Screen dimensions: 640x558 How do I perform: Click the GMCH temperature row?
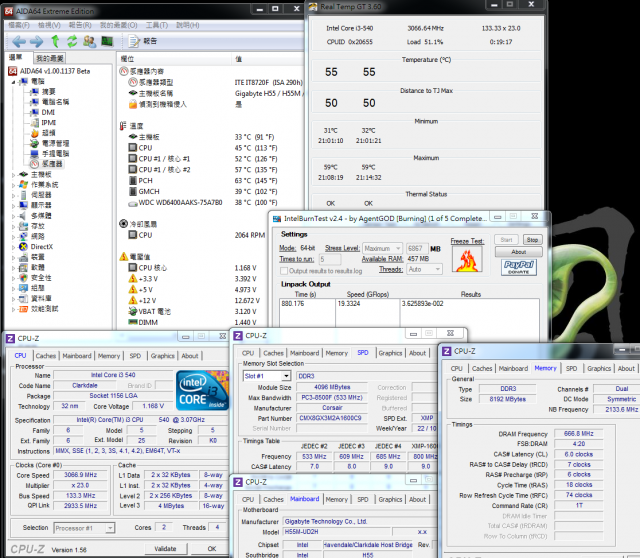click(x=204, y=191)
